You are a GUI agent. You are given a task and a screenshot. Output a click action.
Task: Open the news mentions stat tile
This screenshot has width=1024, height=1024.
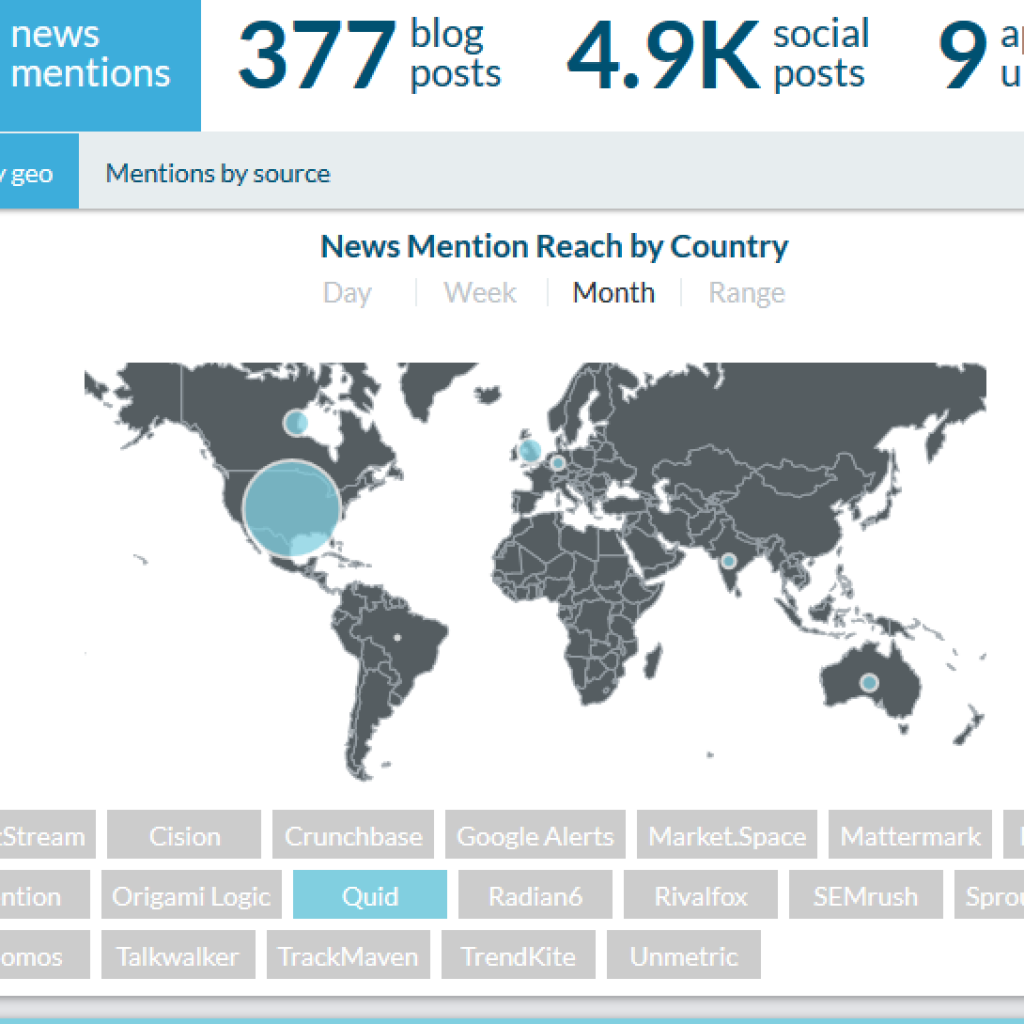coord(100,65)
